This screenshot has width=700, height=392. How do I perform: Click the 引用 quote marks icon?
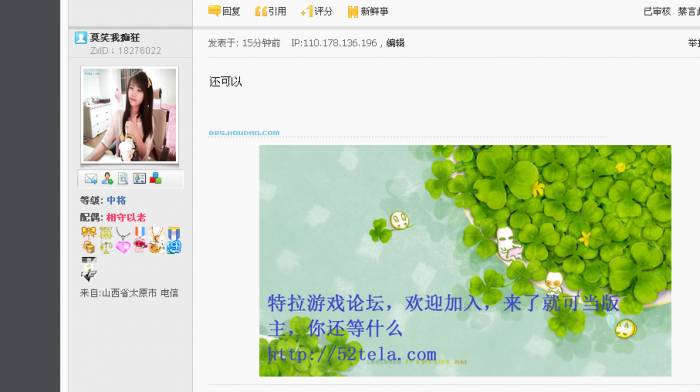point(261,11)
